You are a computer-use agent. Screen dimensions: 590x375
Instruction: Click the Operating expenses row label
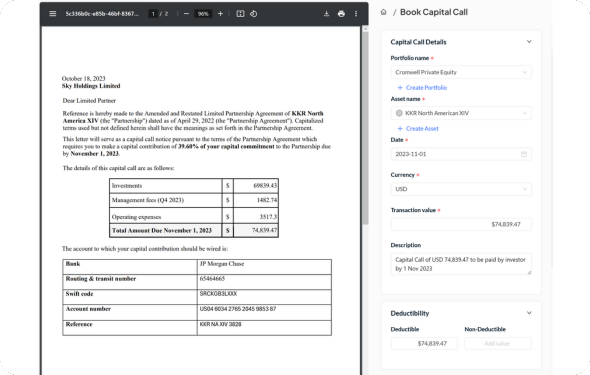click(136, 217)
